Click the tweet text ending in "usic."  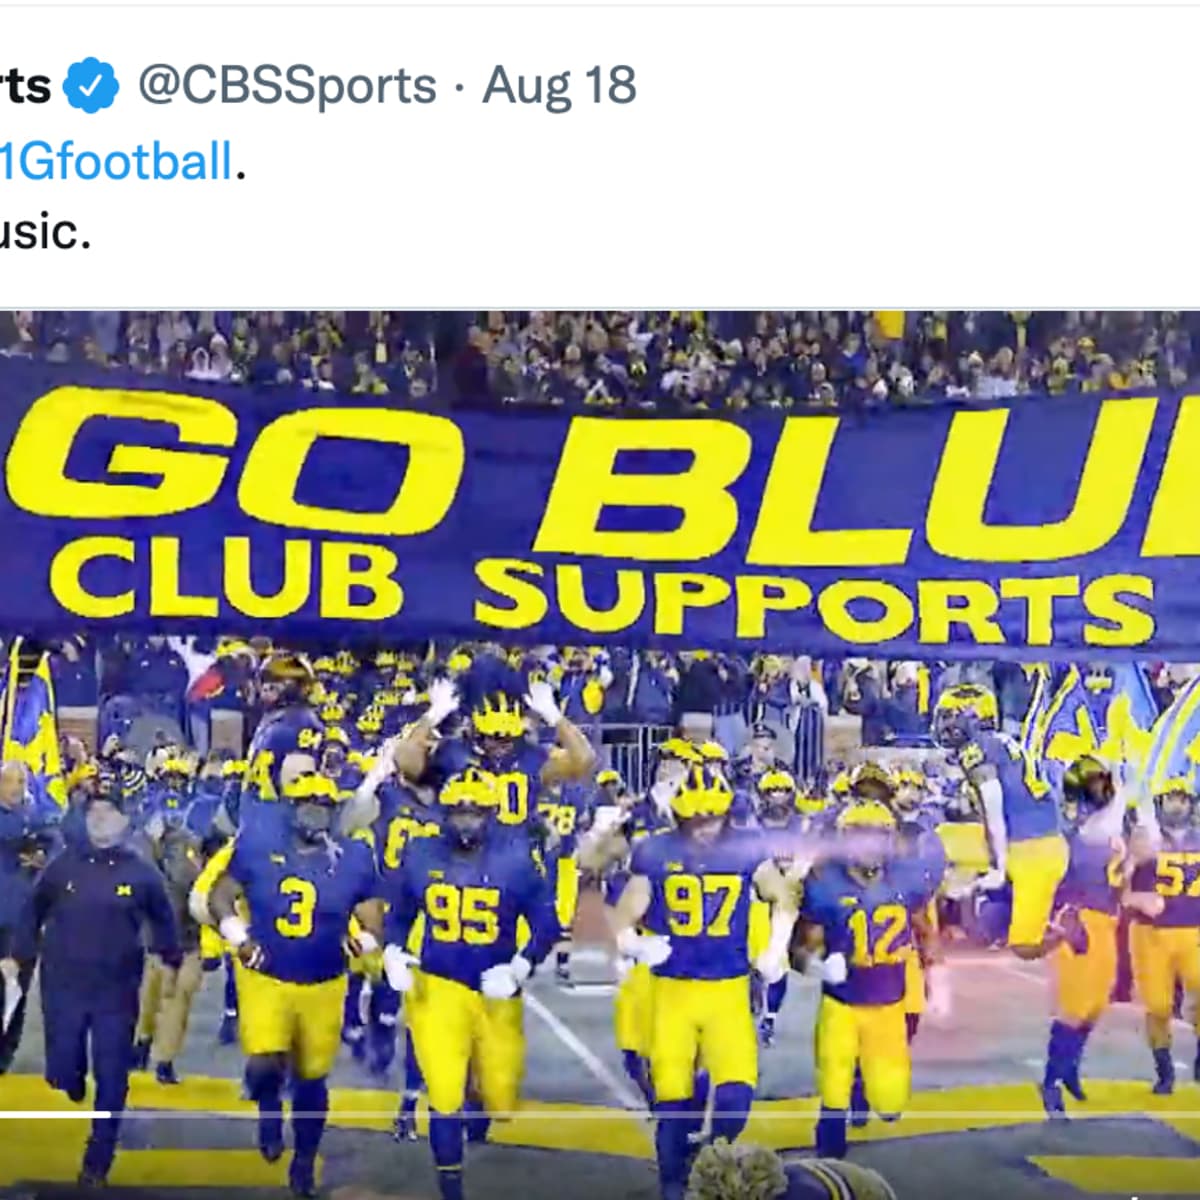point(45,232)
